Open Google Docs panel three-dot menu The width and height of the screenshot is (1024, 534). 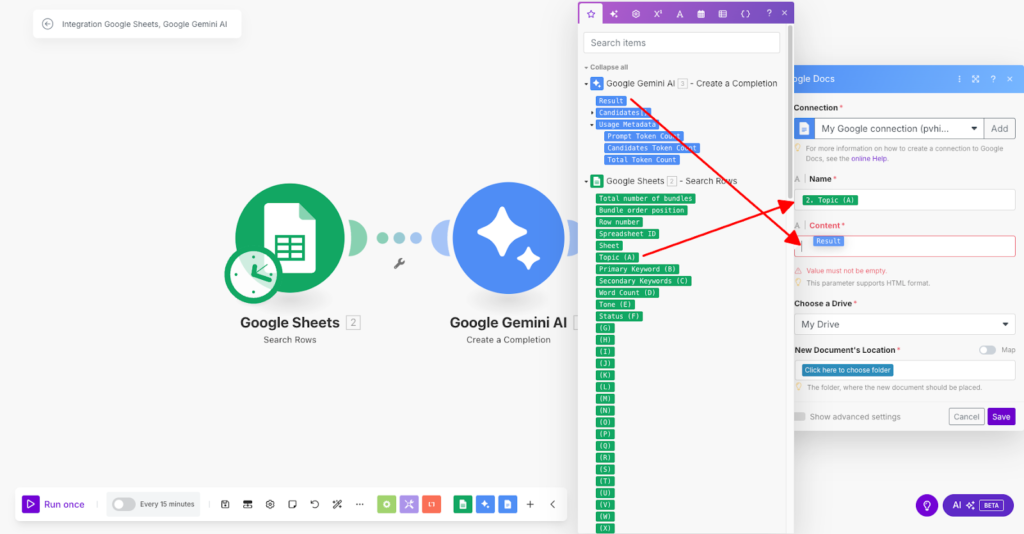pyautogui.click(x=959, y=79)
